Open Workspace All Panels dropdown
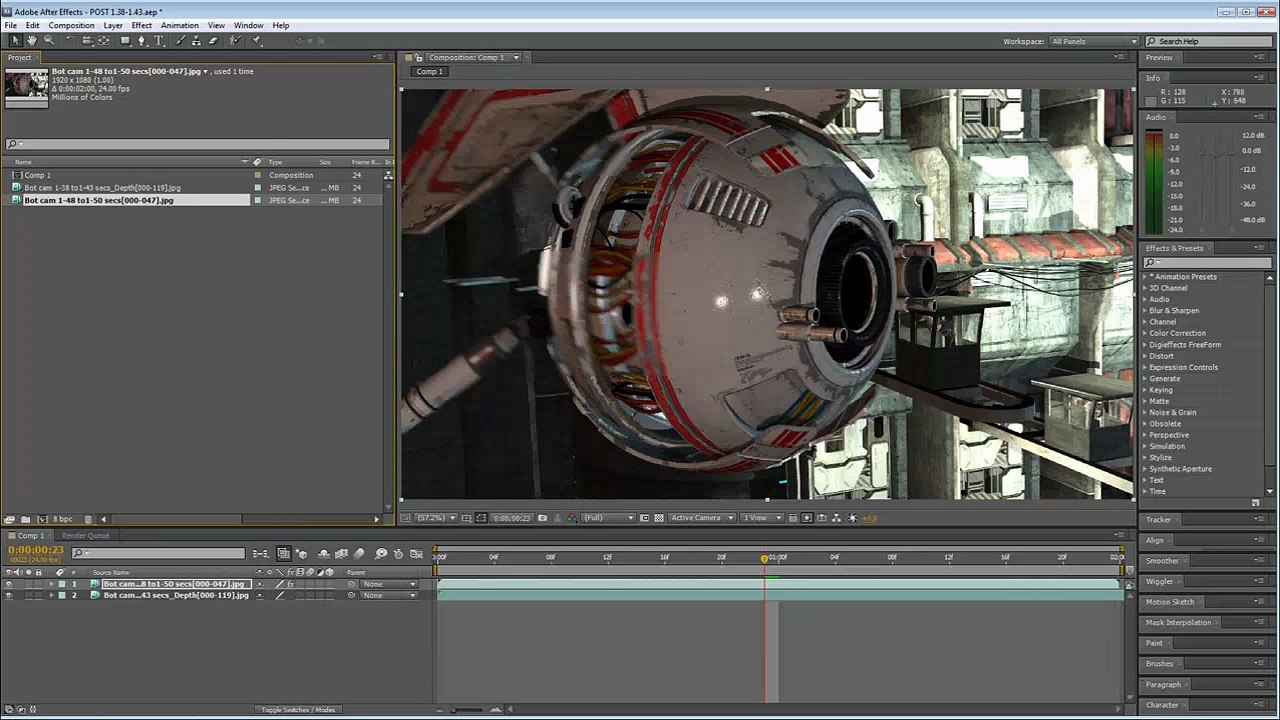Image resolution: width=1280 pixels, height=720 pixels. click(1094, 41)
